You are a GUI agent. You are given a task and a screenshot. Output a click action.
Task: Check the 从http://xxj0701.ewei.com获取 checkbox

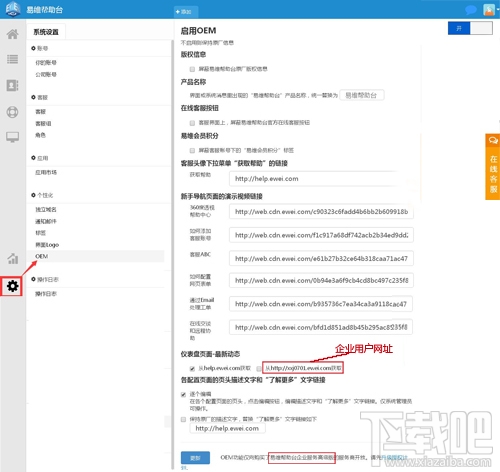259,369
